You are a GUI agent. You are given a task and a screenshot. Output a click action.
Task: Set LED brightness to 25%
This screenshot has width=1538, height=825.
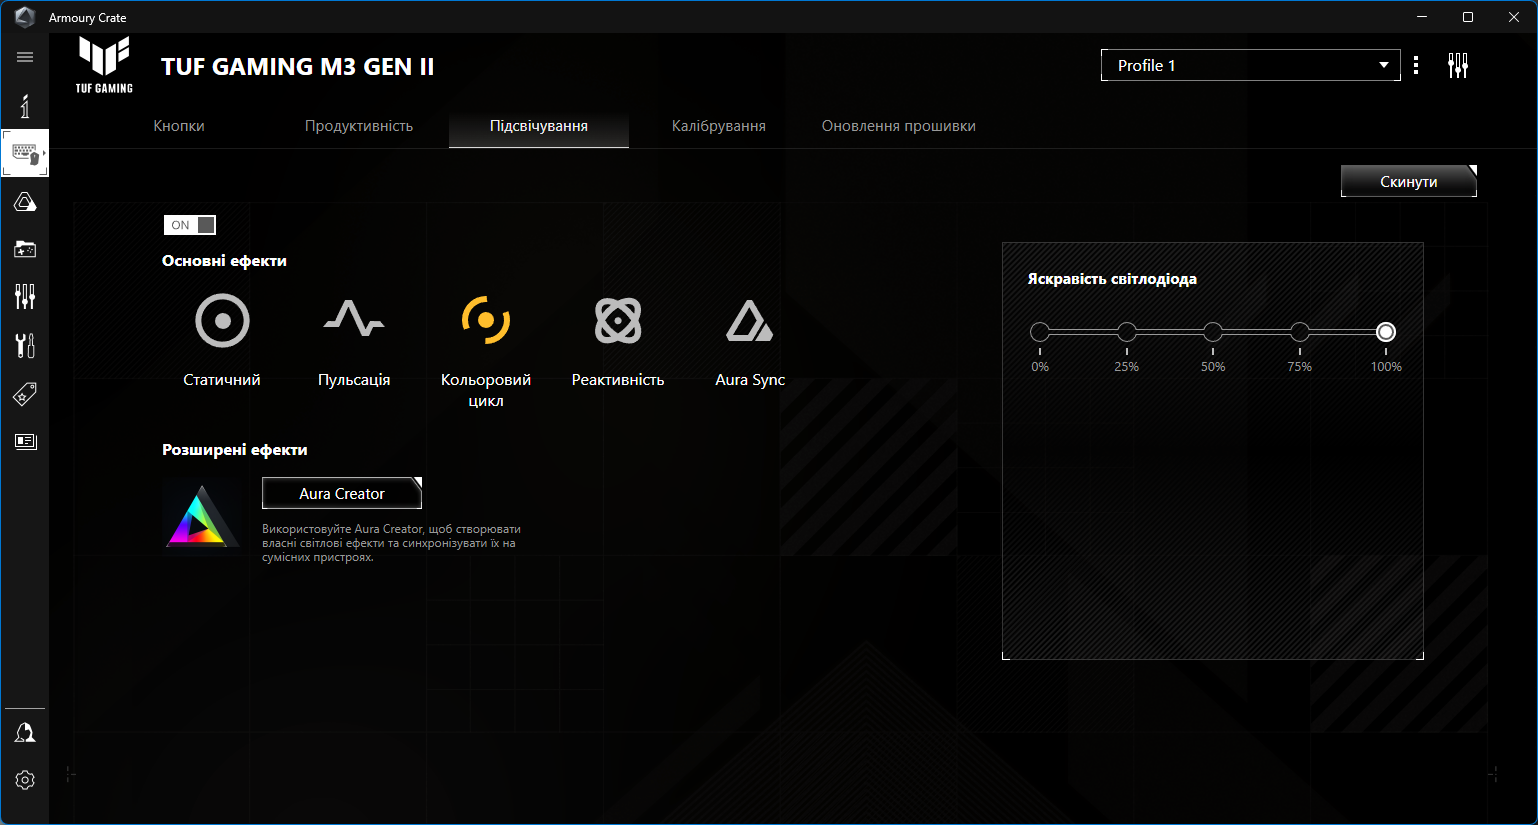pyautogui.click(x=1127, y=332)
